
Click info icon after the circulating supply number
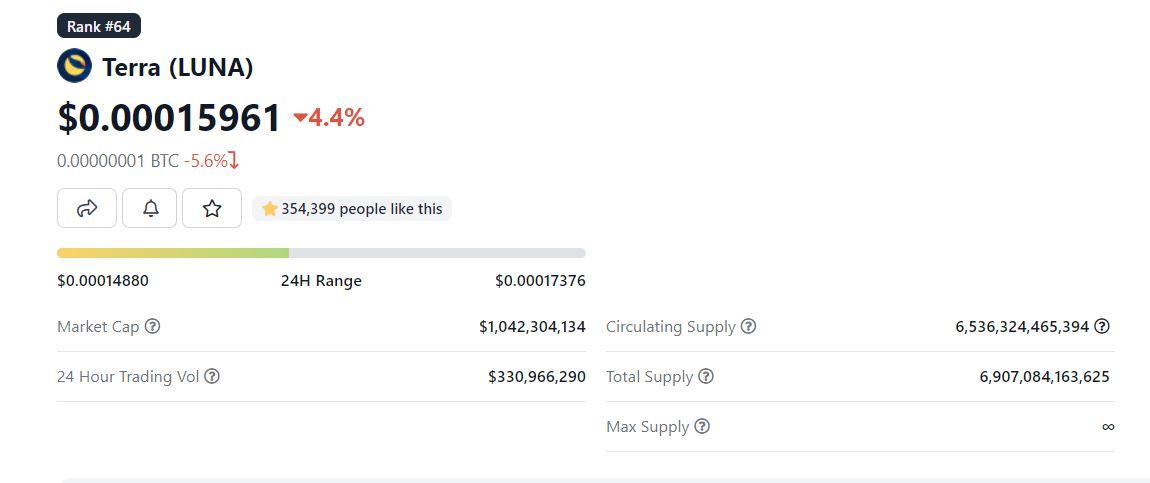(1102, 326)
